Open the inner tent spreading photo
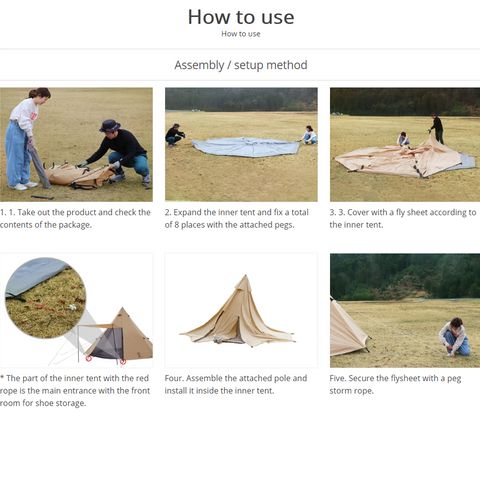The height and width of the screenshot is (480, 480). coord(241,144)
